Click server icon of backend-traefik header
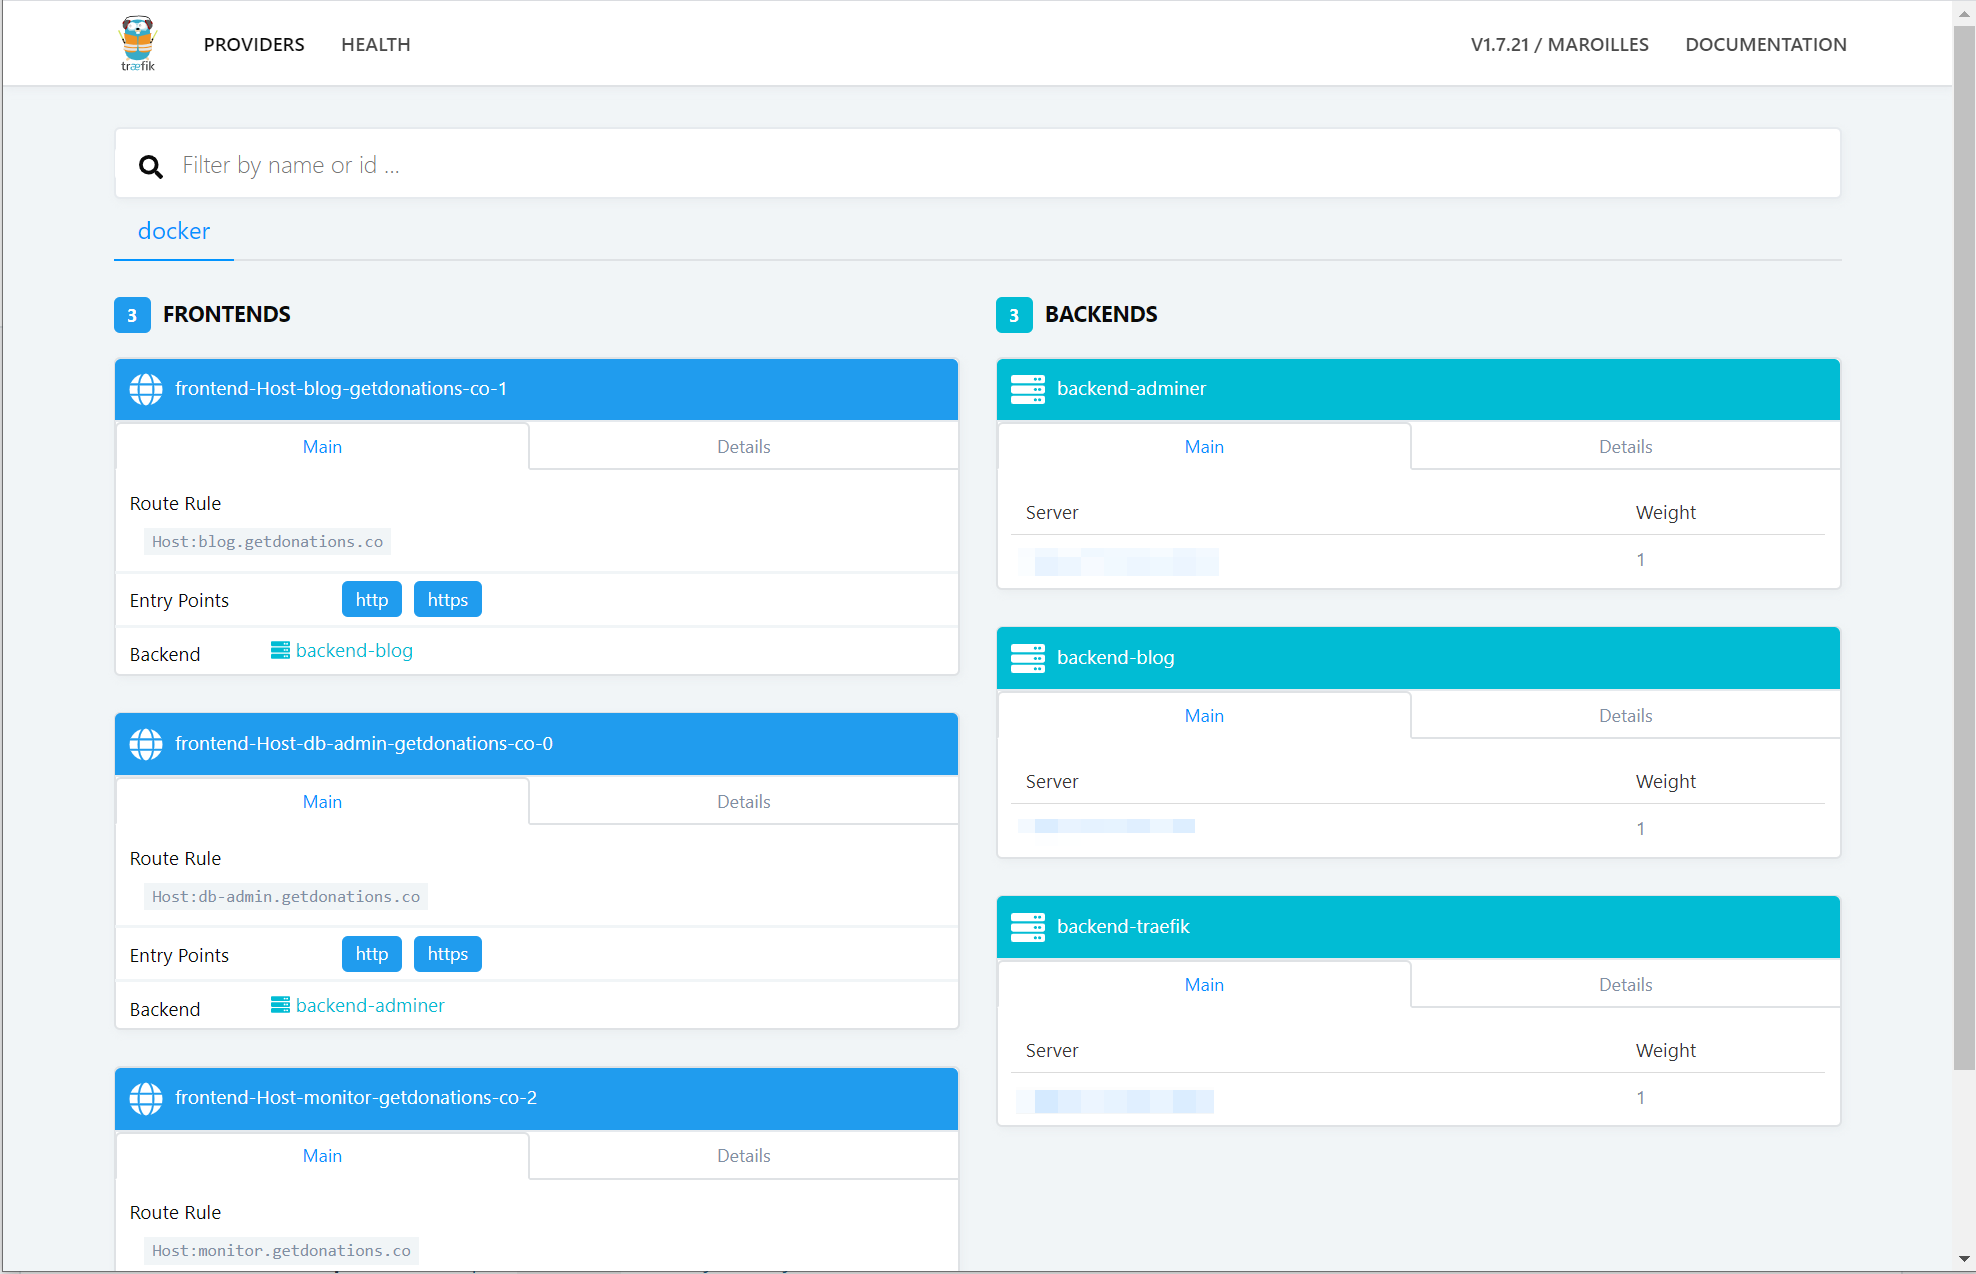1976x1274 pixels. pyautogui.click(x=1028, y=927)
